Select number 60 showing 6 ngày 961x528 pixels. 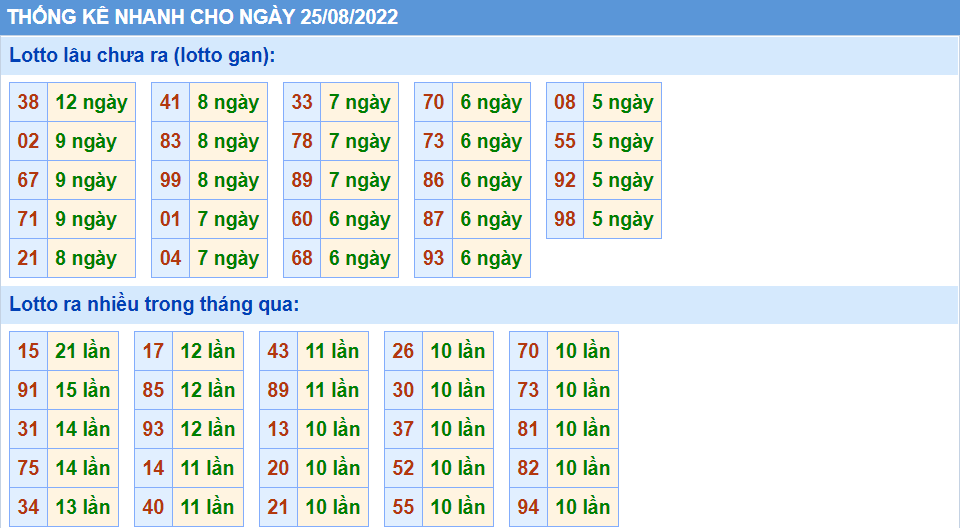pyautogui.click(x=302, y=219)
